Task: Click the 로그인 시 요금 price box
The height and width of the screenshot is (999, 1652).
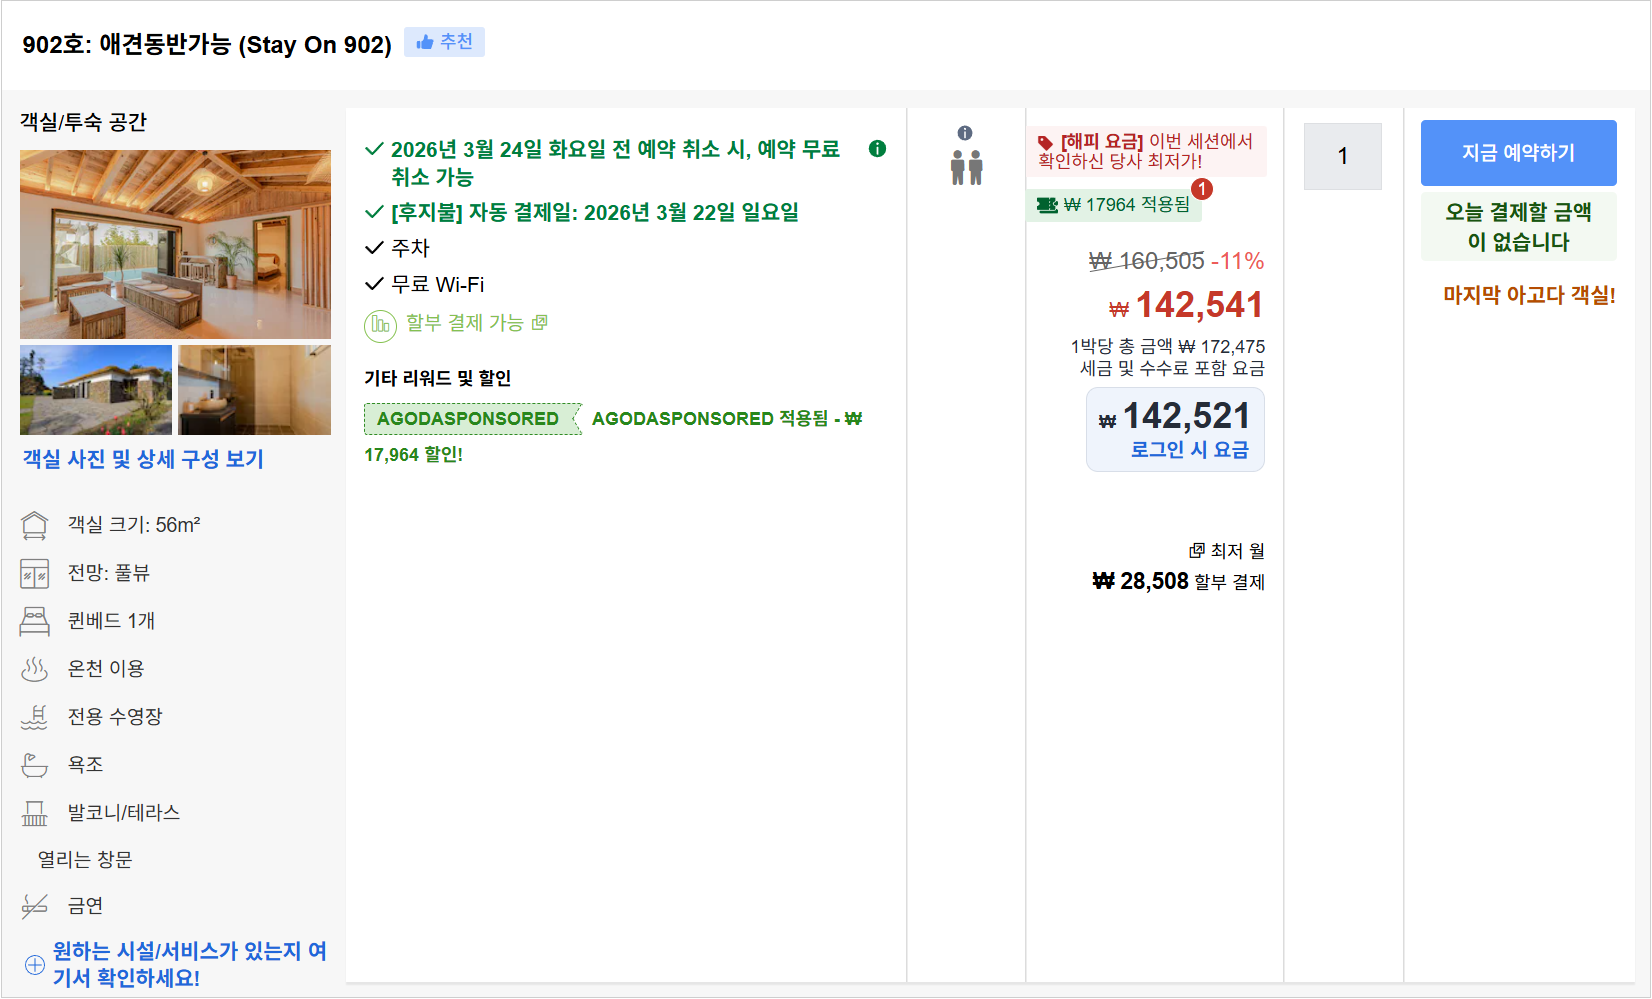Action: (1175, 429)
